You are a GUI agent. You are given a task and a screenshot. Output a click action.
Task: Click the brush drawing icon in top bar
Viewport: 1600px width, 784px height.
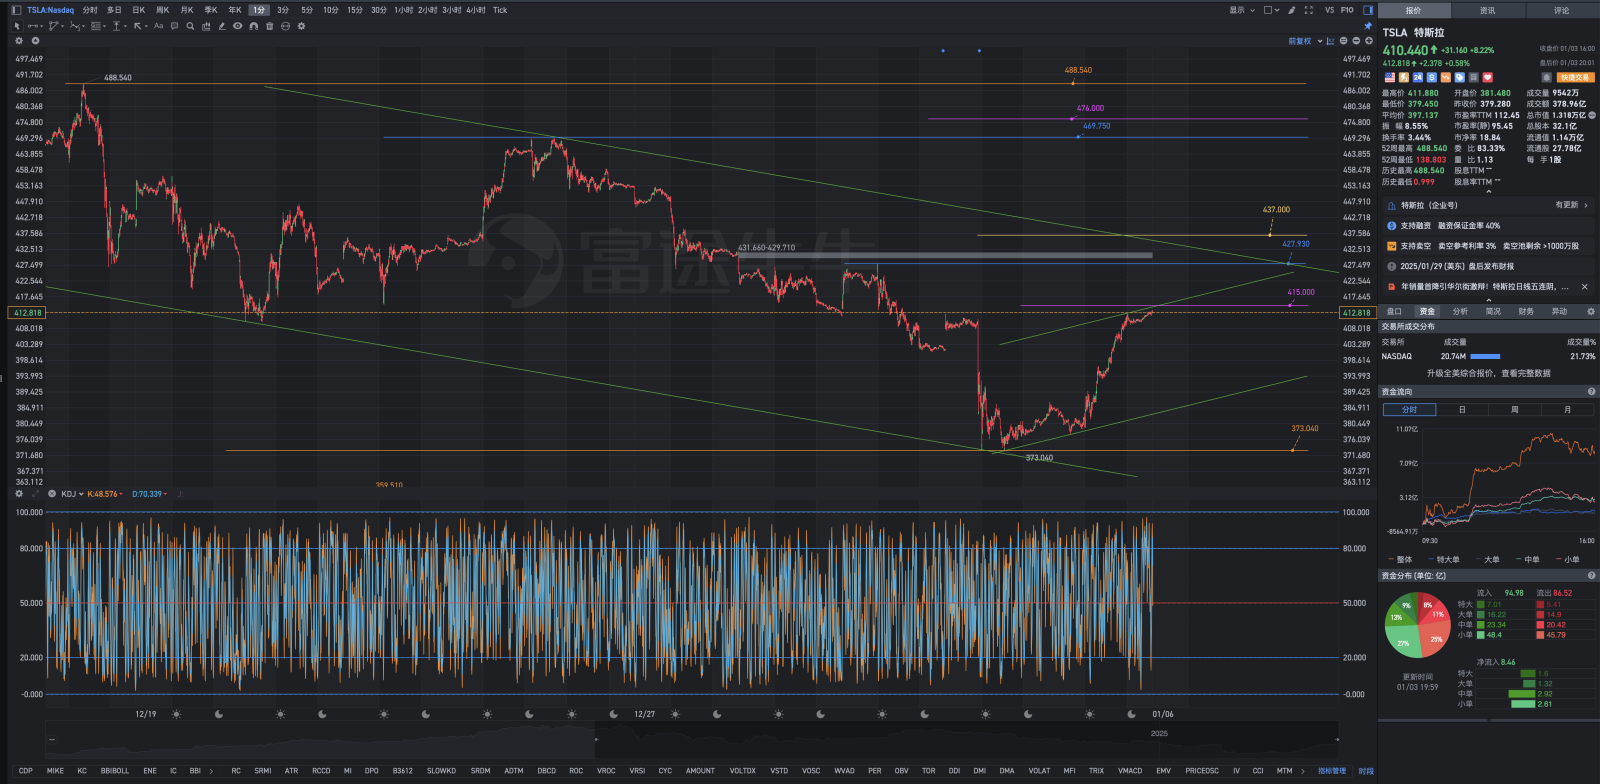(1291, 10)
